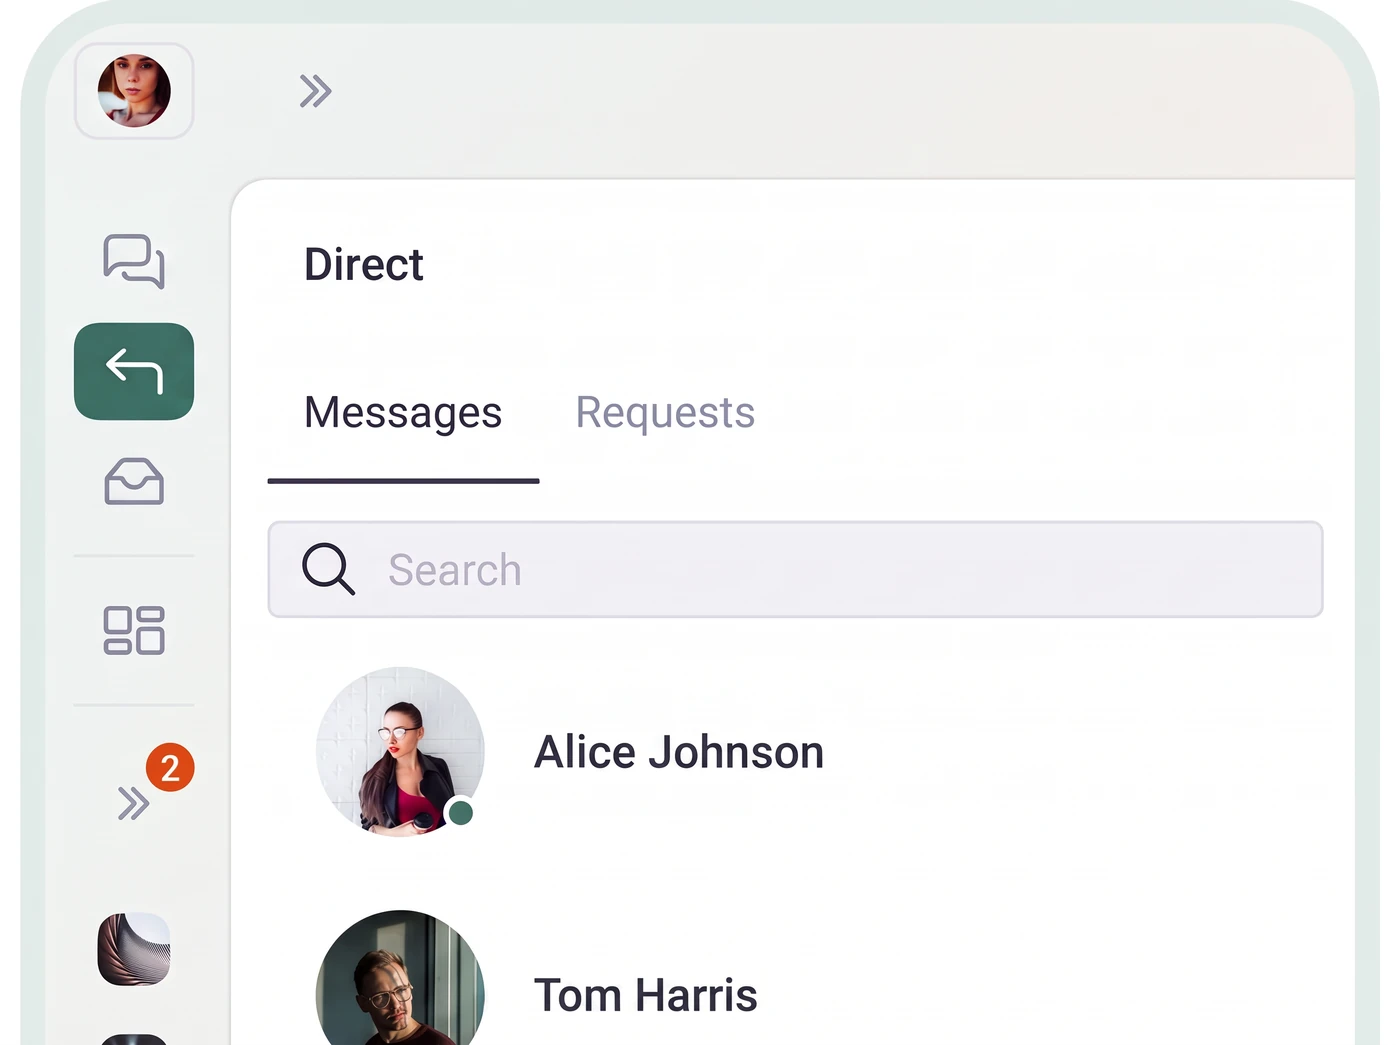Click the Direct heading
Viewport: 1400px width, 1045px height.
pos(364,265)
